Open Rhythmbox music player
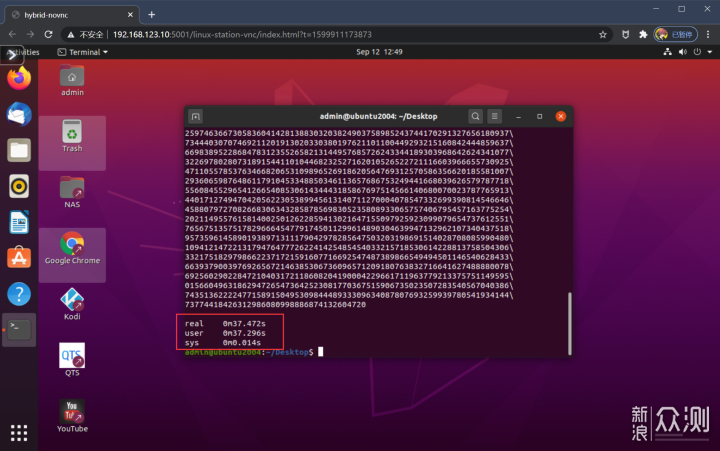 [19, 186]
